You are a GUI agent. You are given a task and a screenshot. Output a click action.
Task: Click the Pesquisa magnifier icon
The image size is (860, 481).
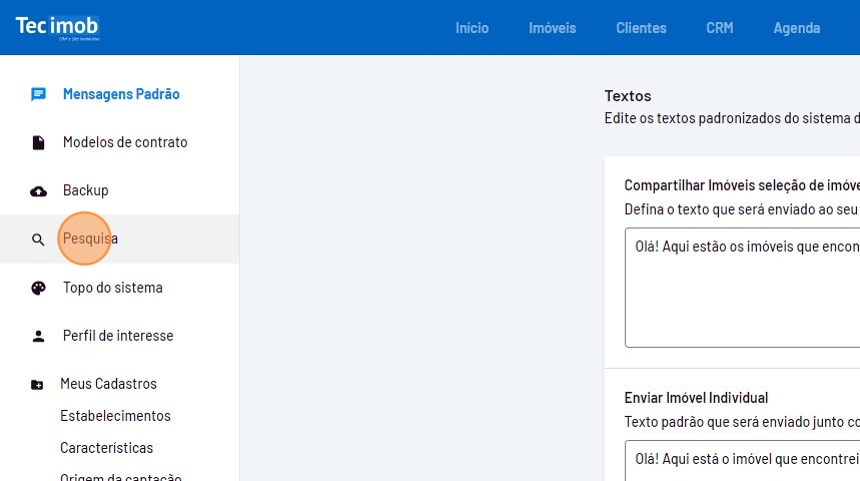pos(38,240)
